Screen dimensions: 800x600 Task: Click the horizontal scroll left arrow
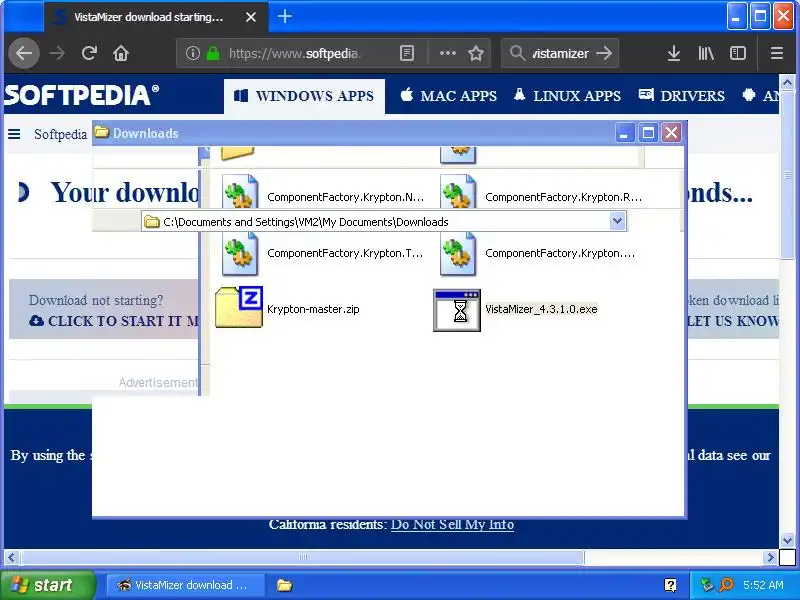12,557
